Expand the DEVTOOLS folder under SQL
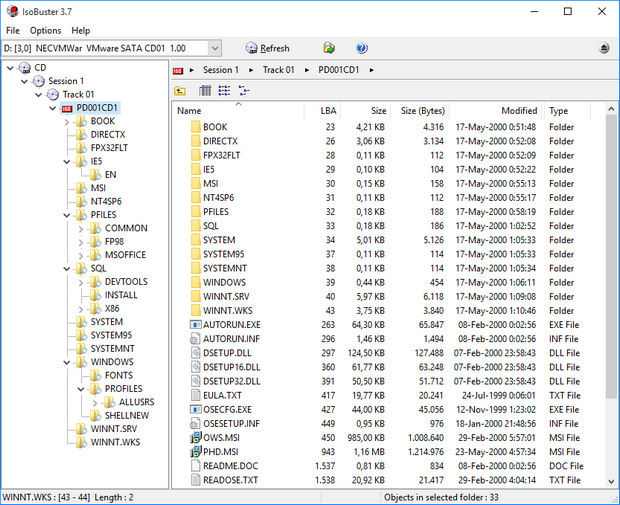620x505 pixels. coord(81,282)
